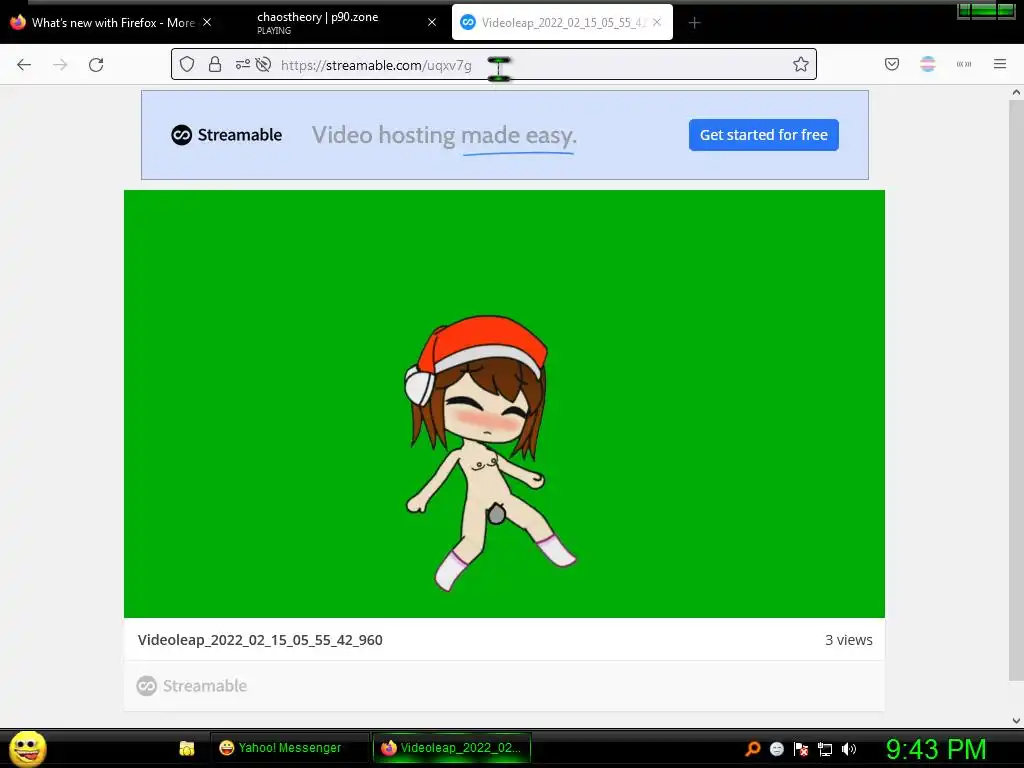
Task: Reload the current Streamable page
Action: coord(96,65)
